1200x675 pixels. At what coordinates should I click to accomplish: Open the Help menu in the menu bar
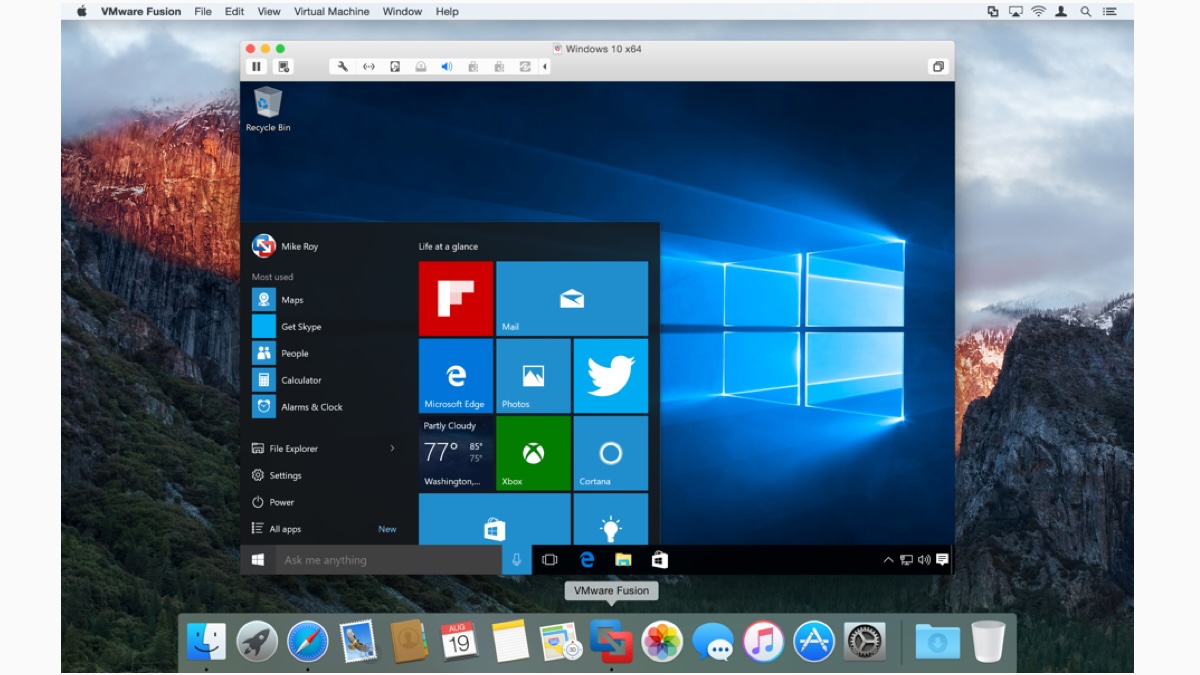point(447,11)
